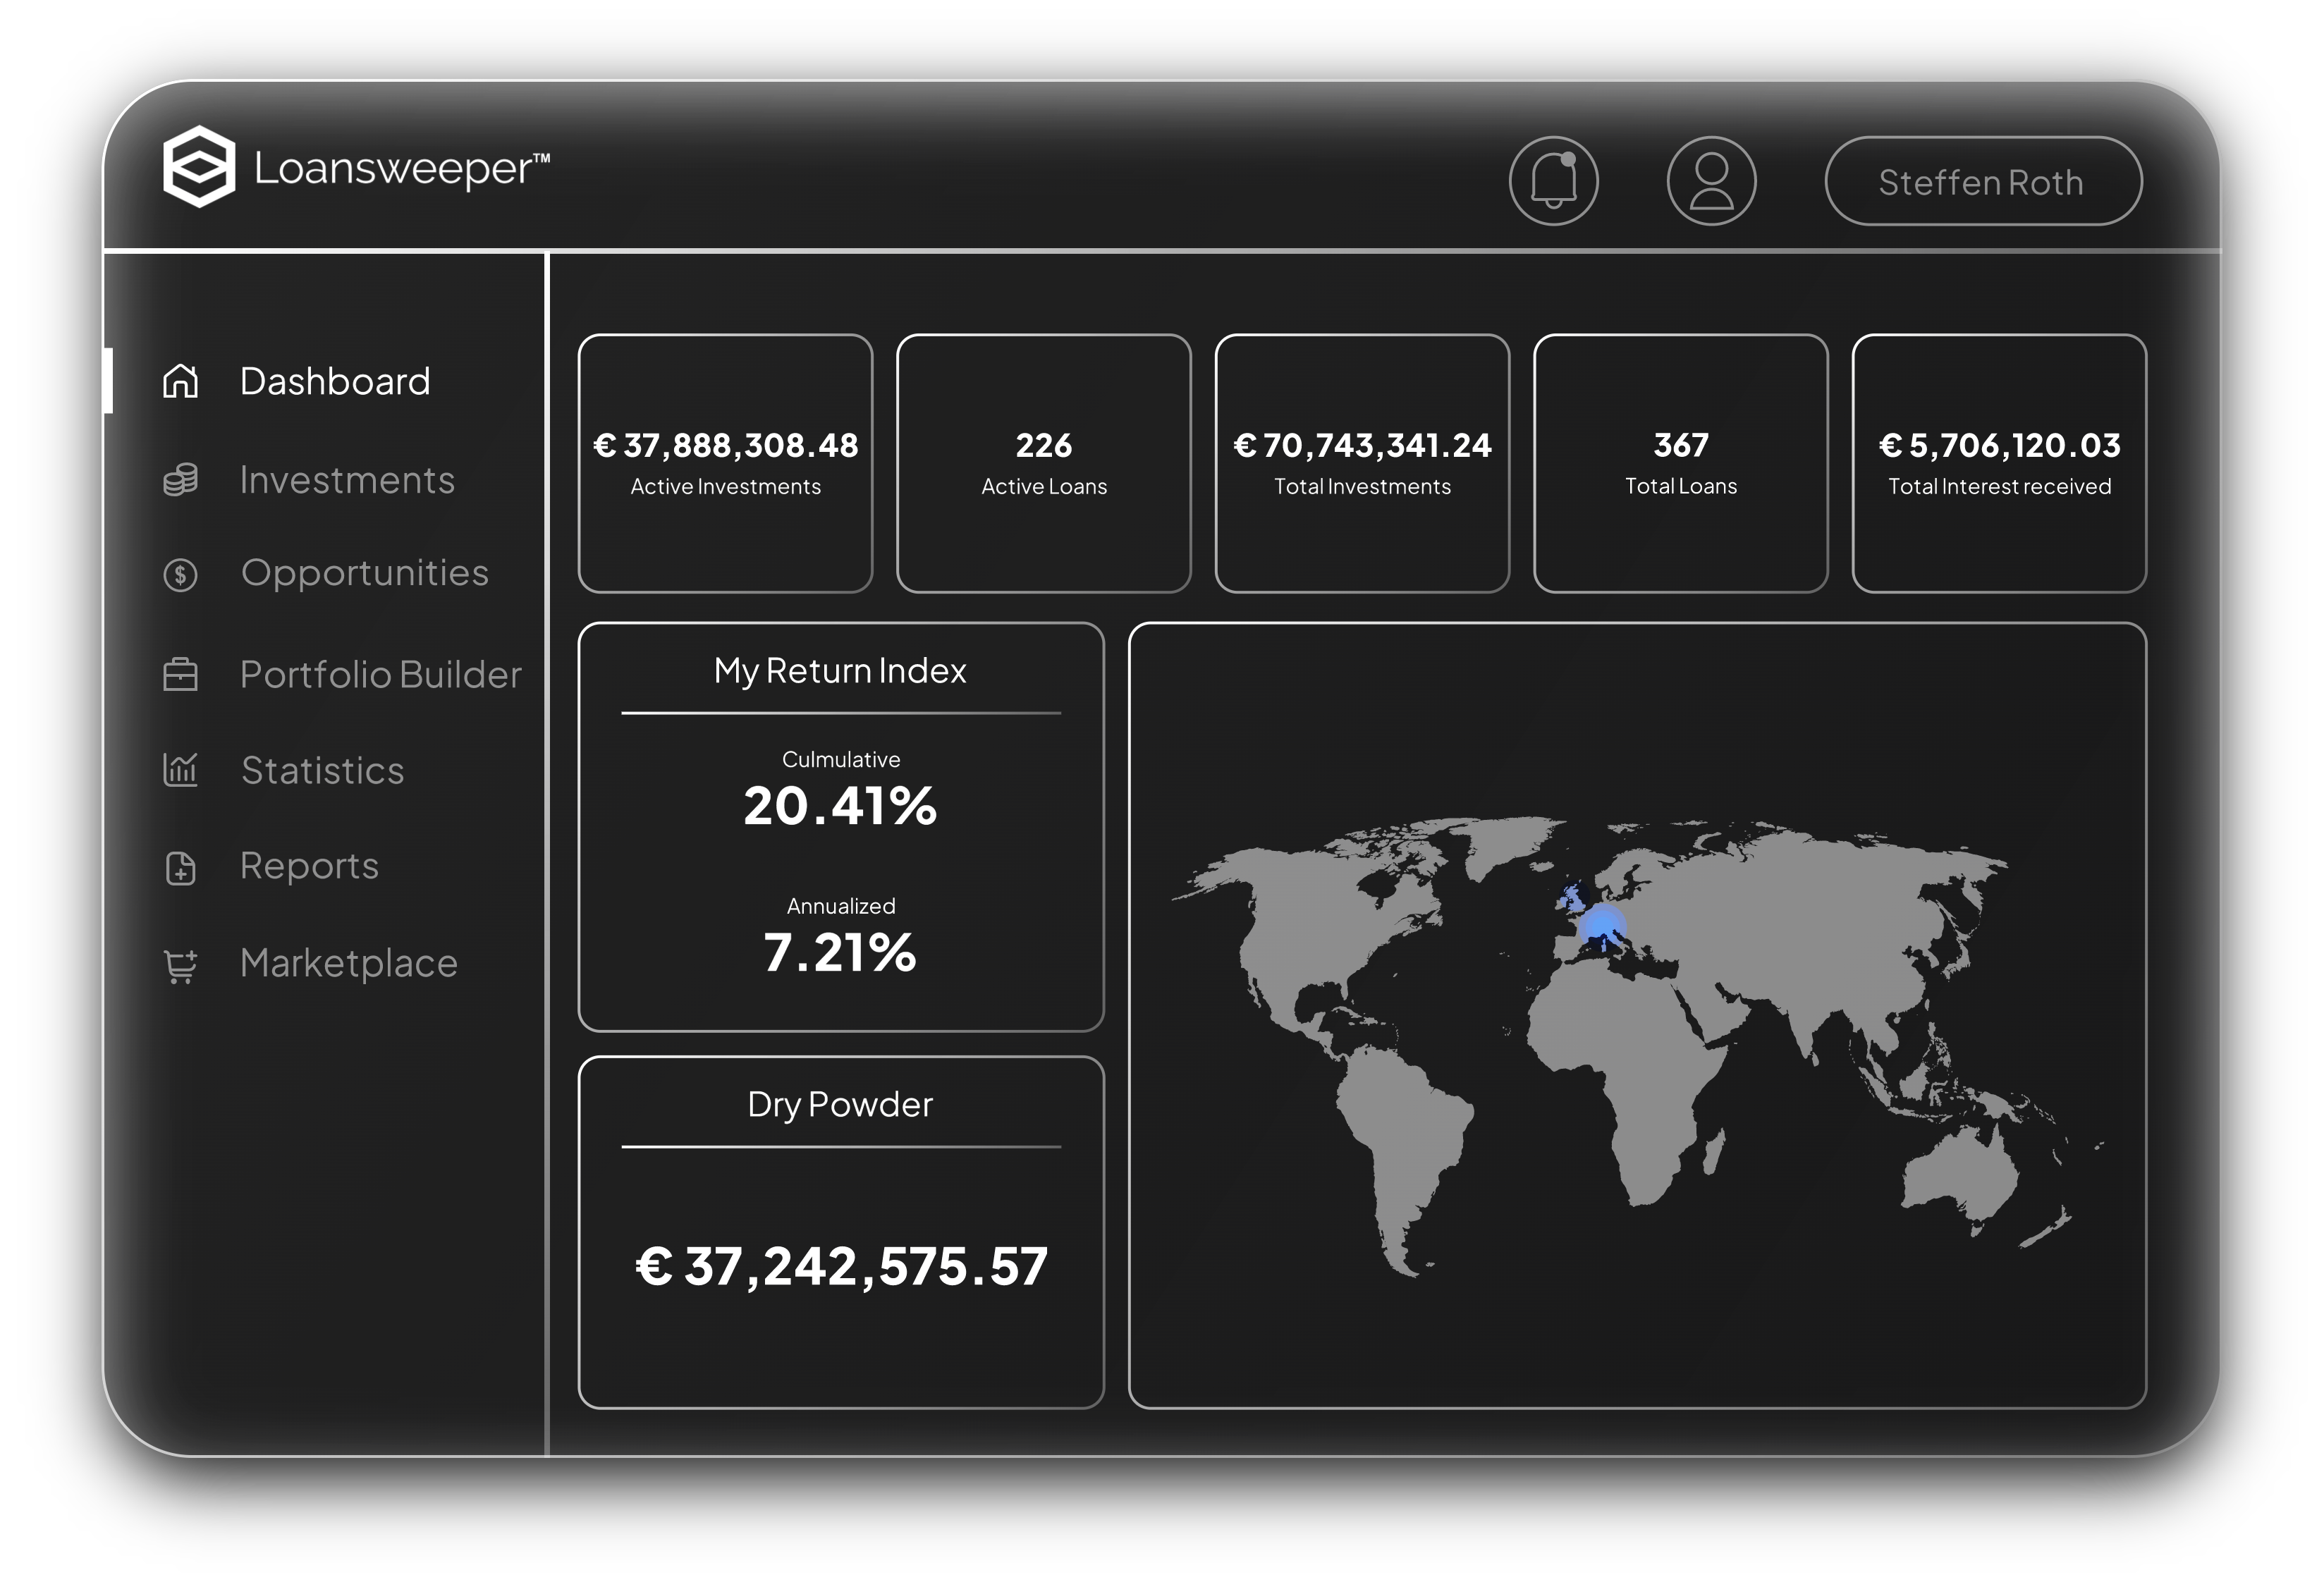Open notifications via the bell icon

[x=1553, y=181]
